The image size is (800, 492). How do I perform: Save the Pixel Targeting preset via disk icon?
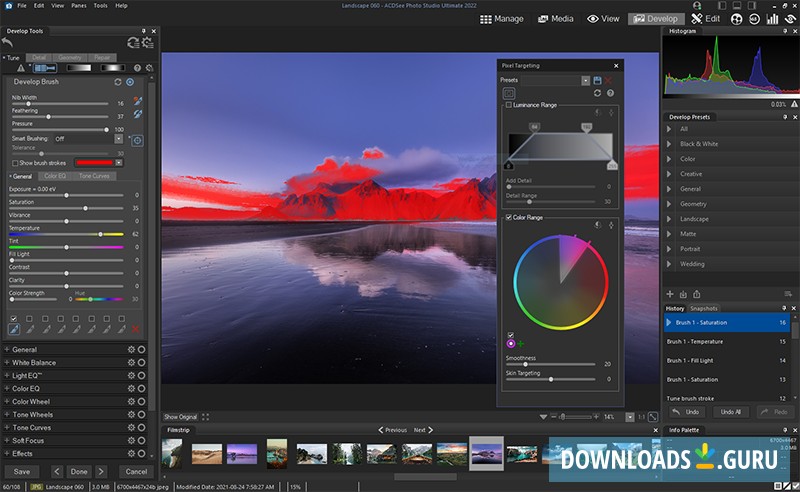point(597,80)
